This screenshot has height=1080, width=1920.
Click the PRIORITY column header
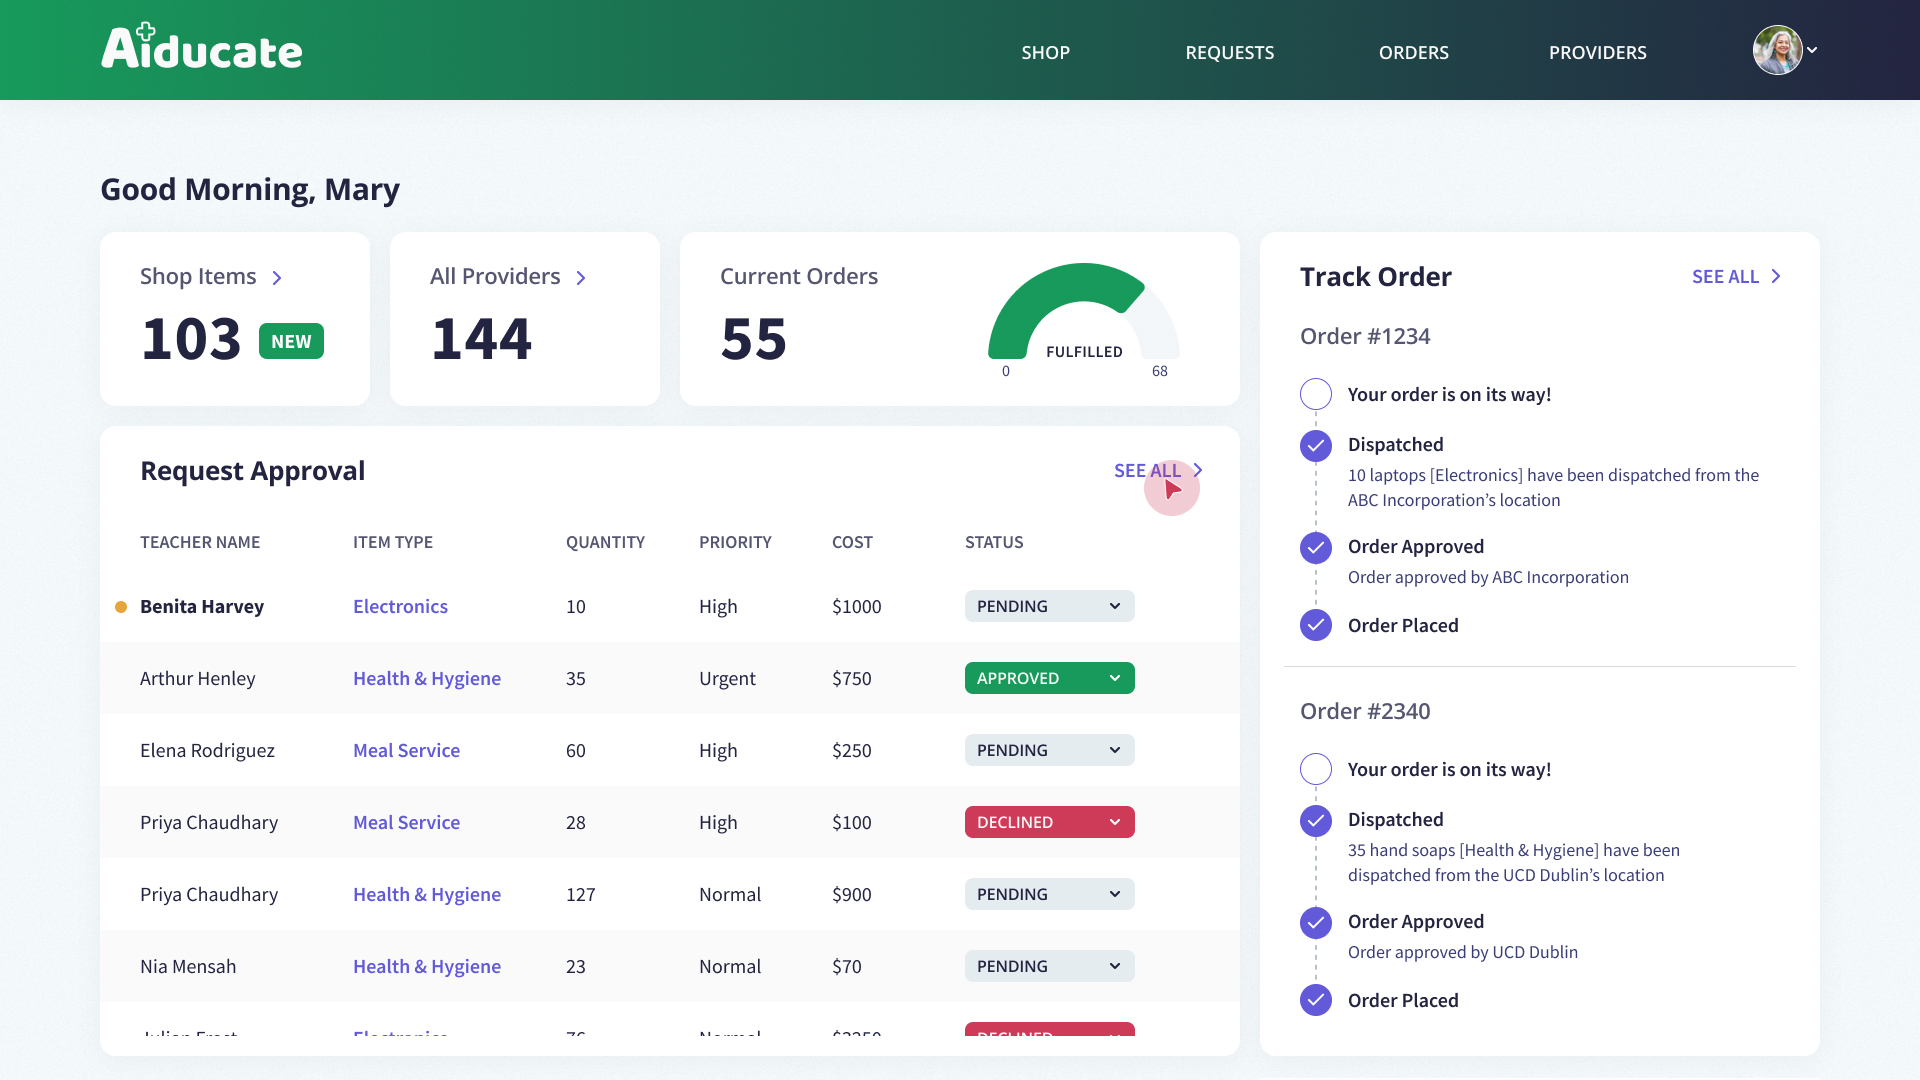(x=735, y=542)
